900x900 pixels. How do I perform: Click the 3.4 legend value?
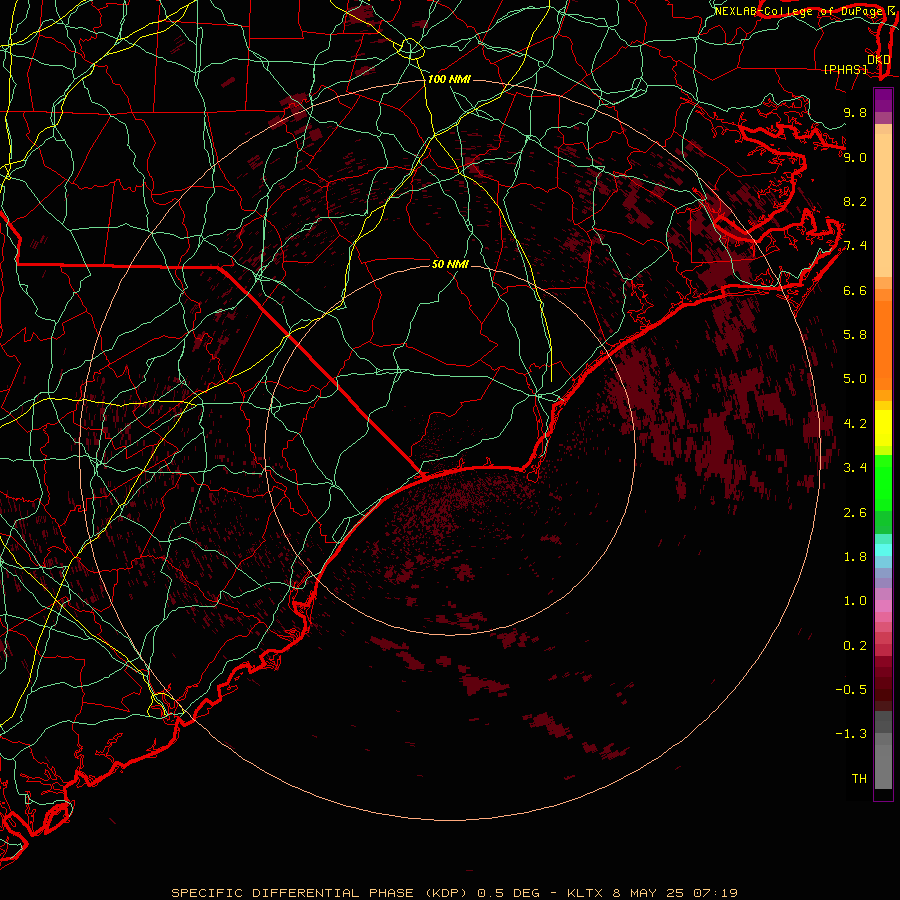coord(855,468)
